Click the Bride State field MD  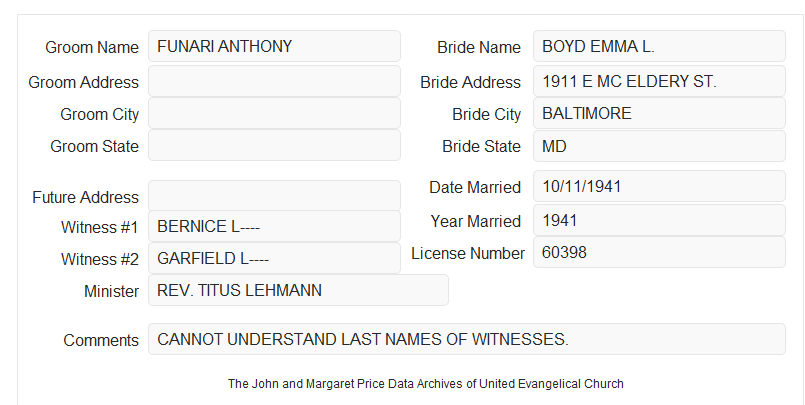tap(659, 146)
